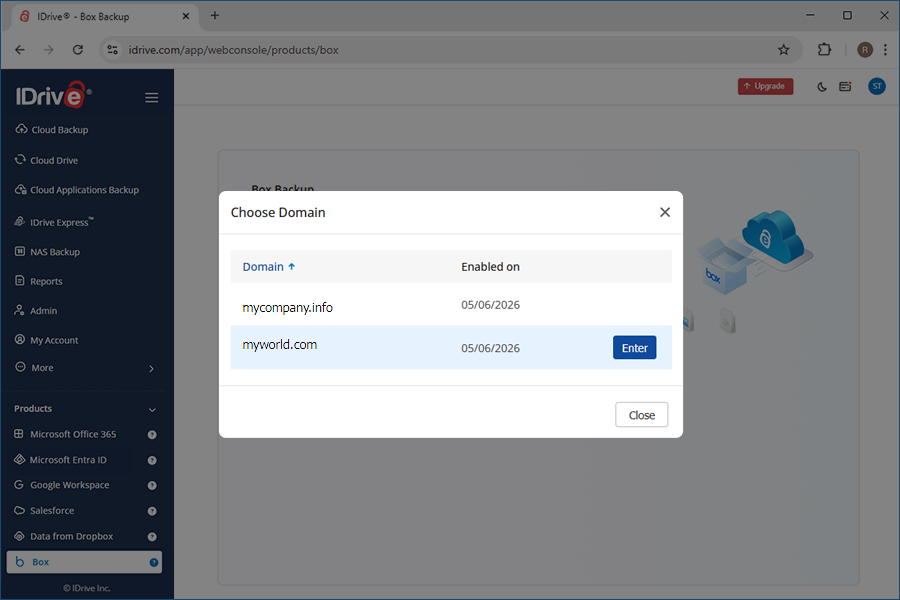The width and height of the screenshot is (900, 600).
Task: Open NAS Backup section
Action: pyautogui.click(x=48, y=251)
